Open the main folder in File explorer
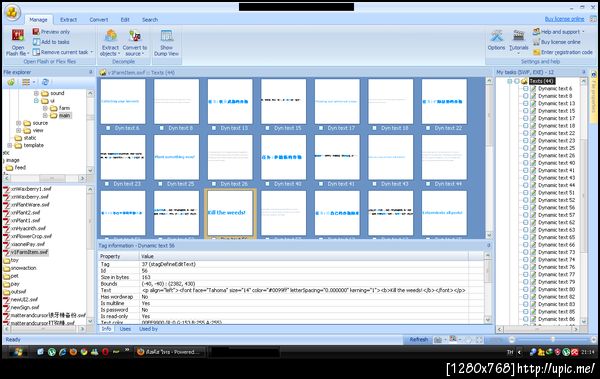The image size is (600, 379). click(x=64, y=115)
